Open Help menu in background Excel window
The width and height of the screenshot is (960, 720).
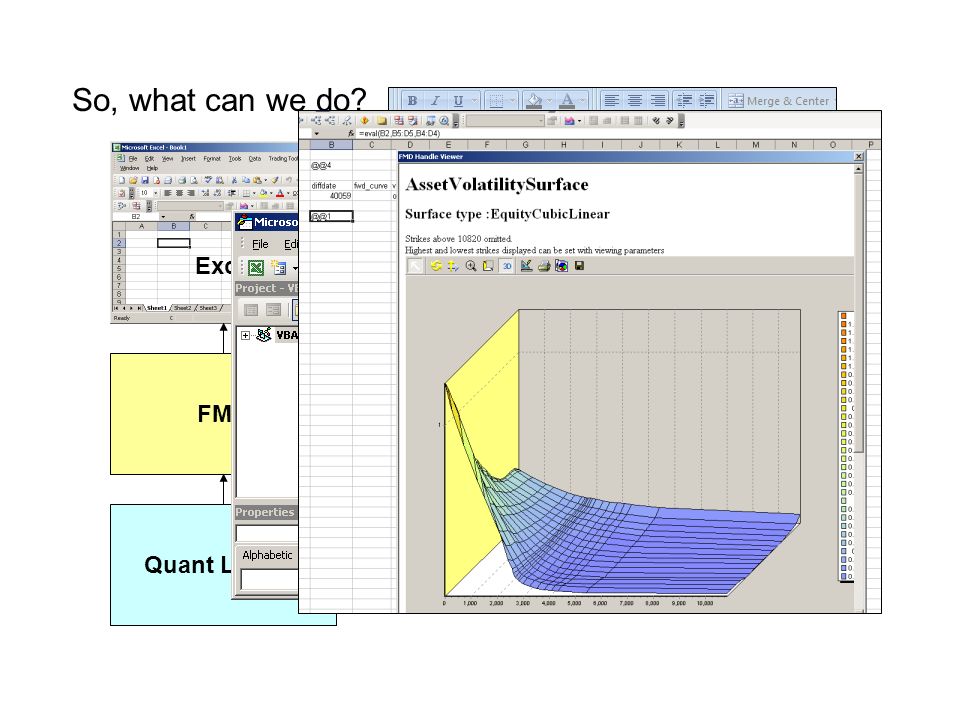tap(152, 168)
